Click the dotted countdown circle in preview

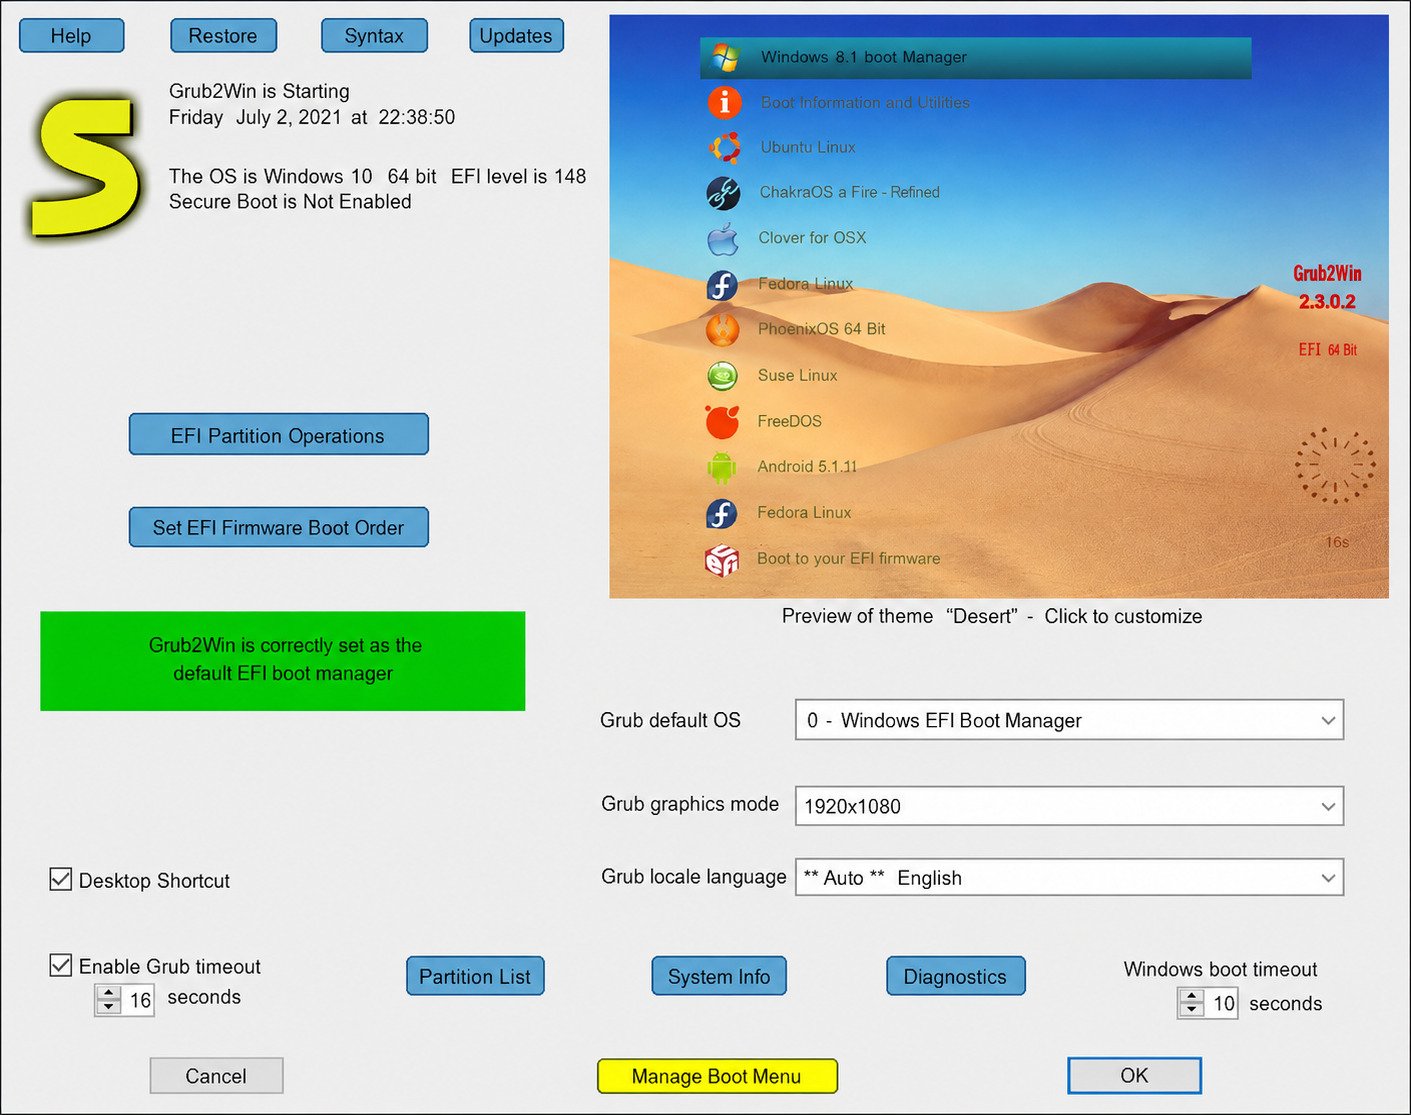1335,466
